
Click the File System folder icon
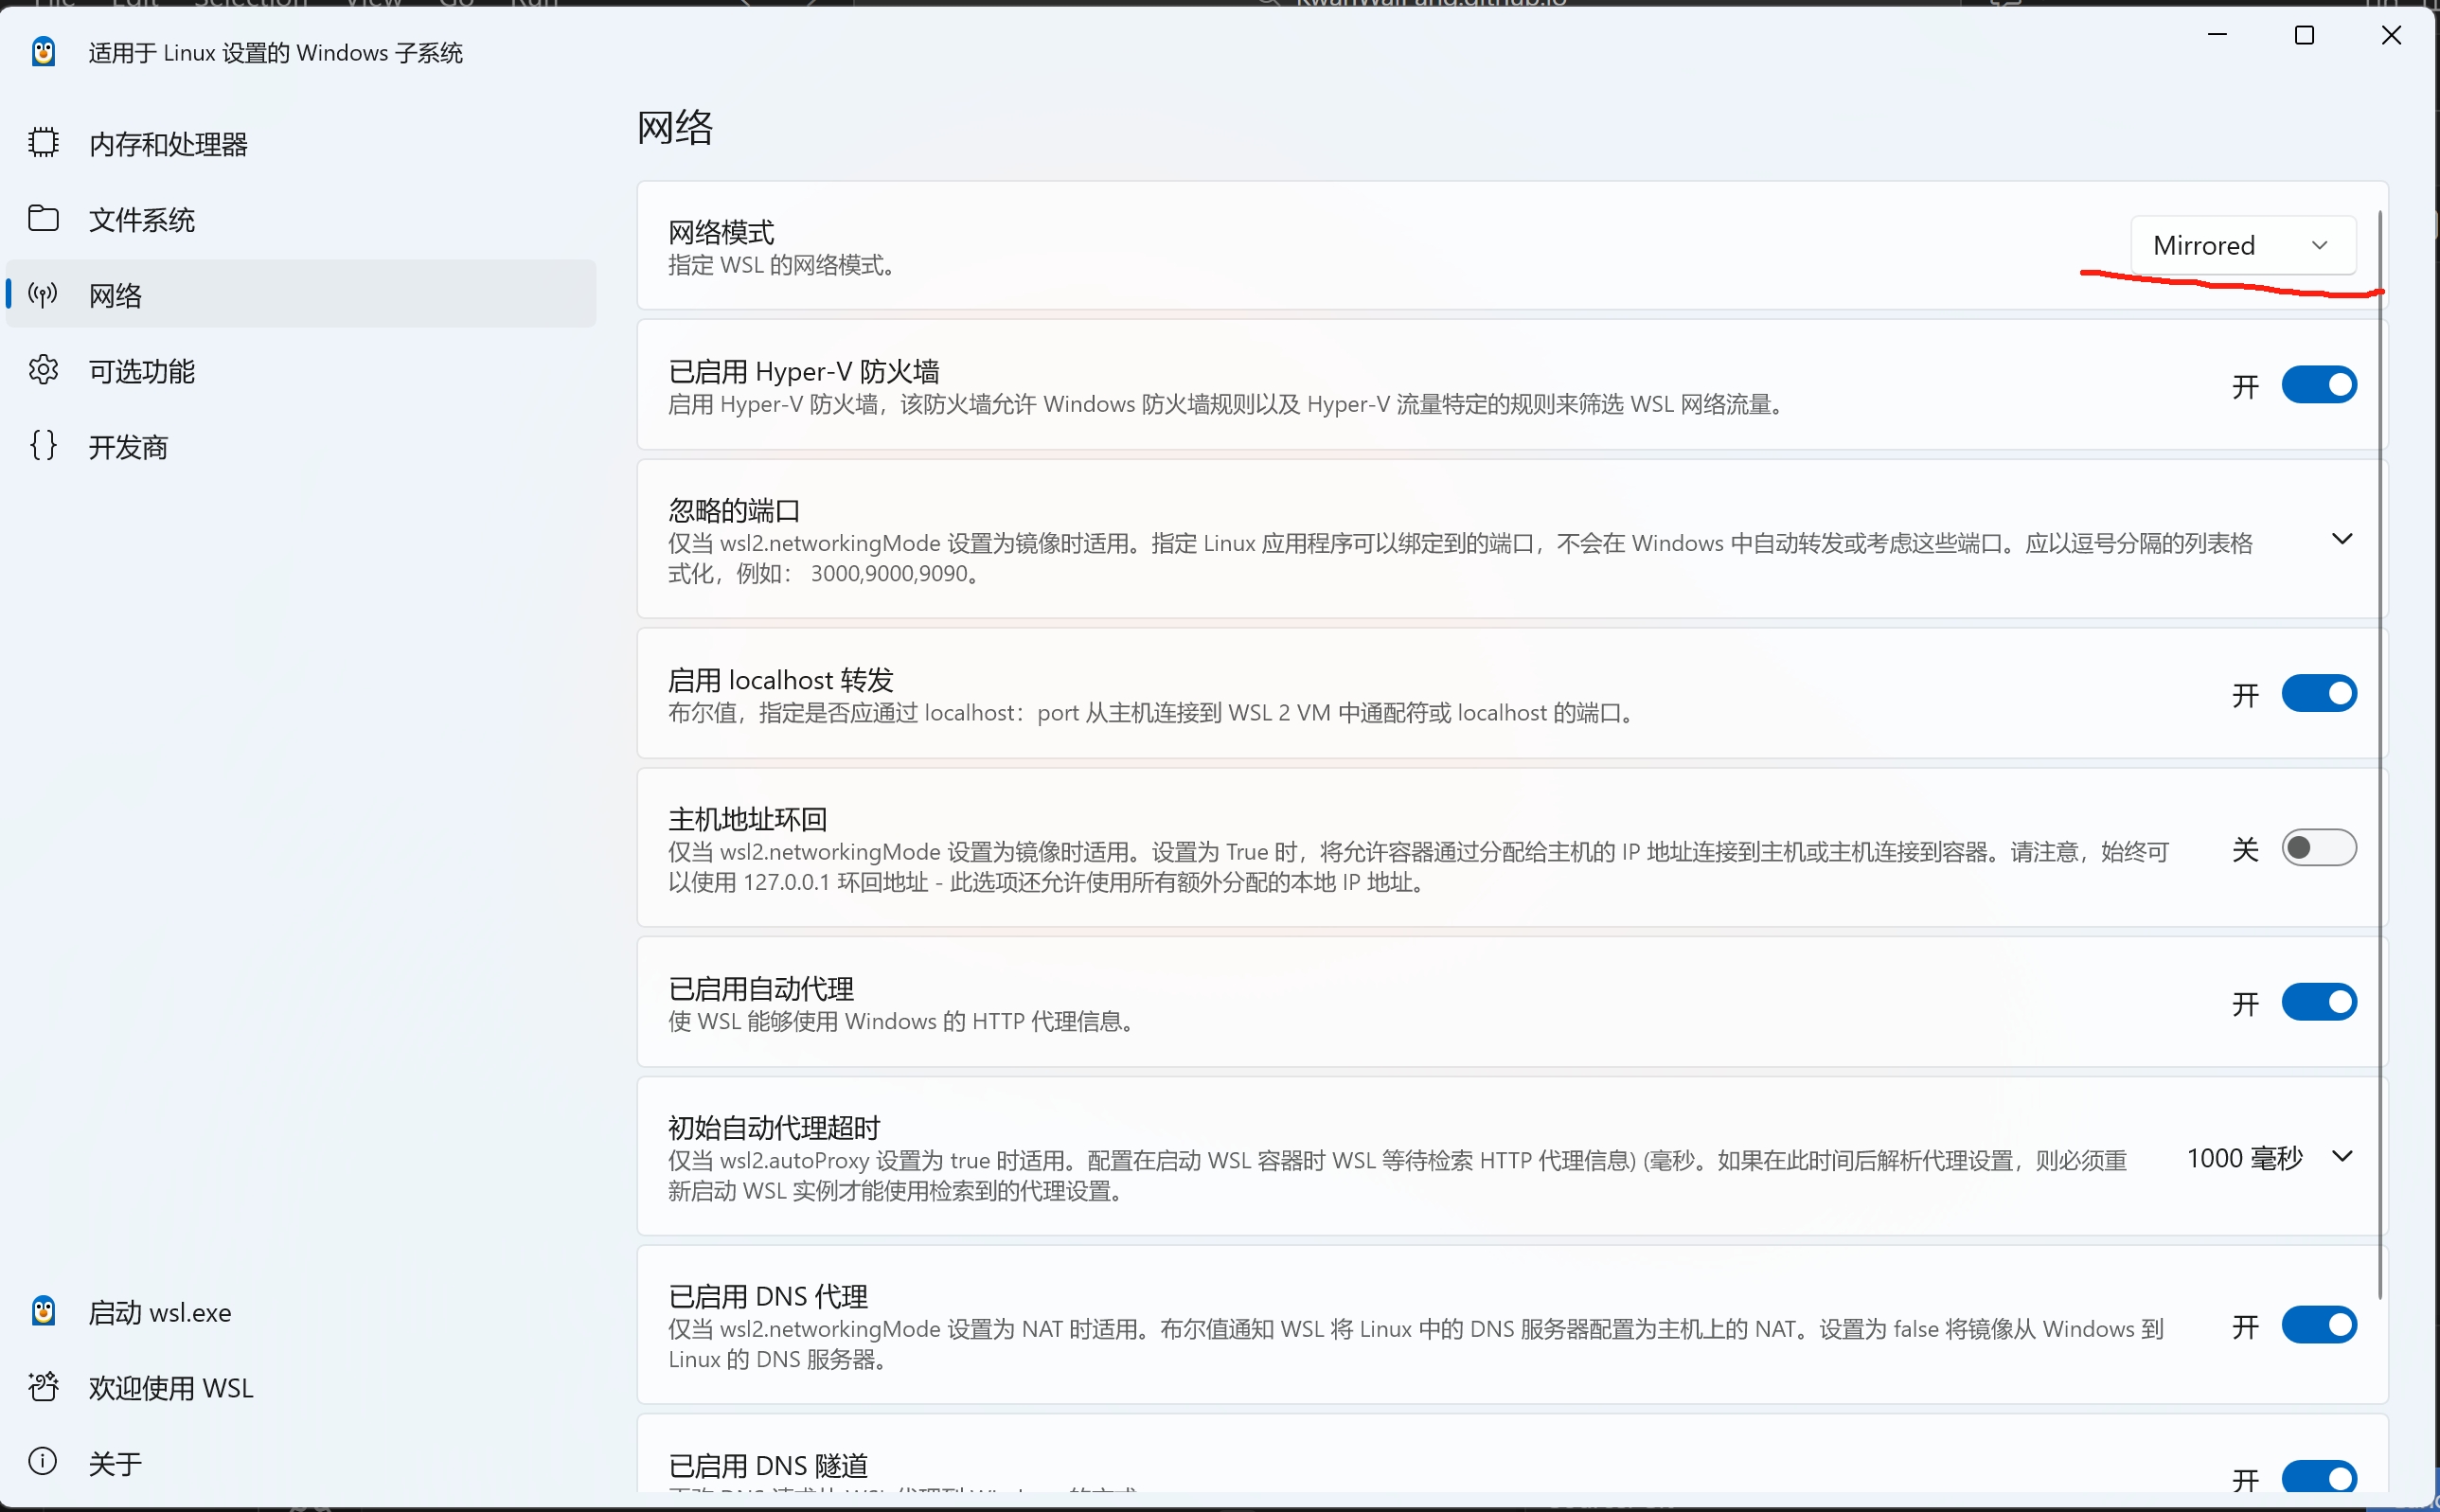[x=43, y=218]
